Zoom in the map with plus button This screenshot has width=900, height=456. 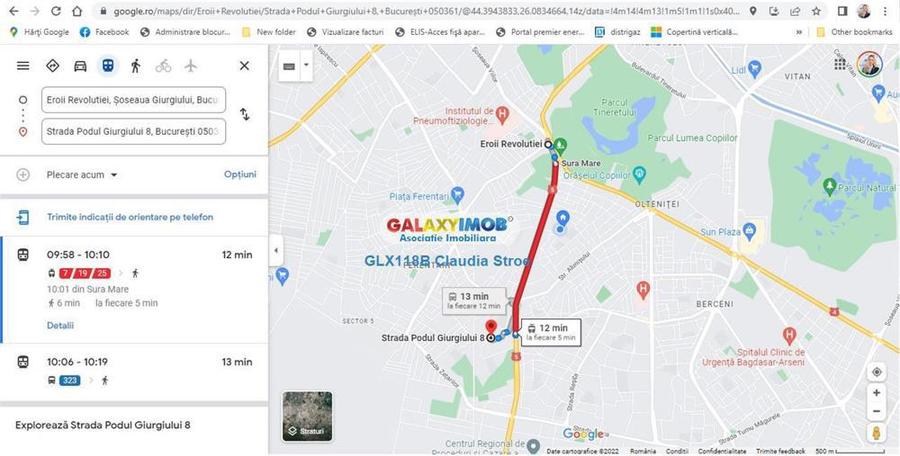pyautogui.click(x=876, y=393)
